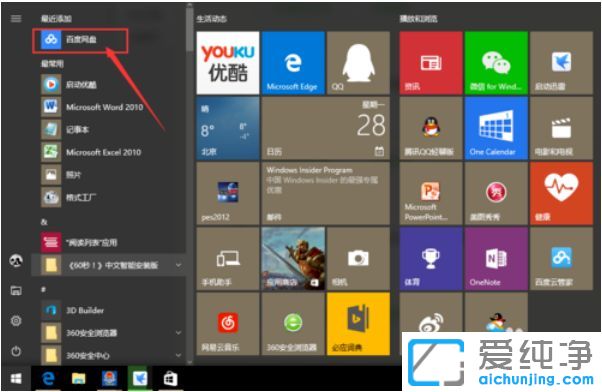Open the Microsoft Edge tile
Image resolution: width=602 pixels, height=392 pixels.
[x=293, y=63]
